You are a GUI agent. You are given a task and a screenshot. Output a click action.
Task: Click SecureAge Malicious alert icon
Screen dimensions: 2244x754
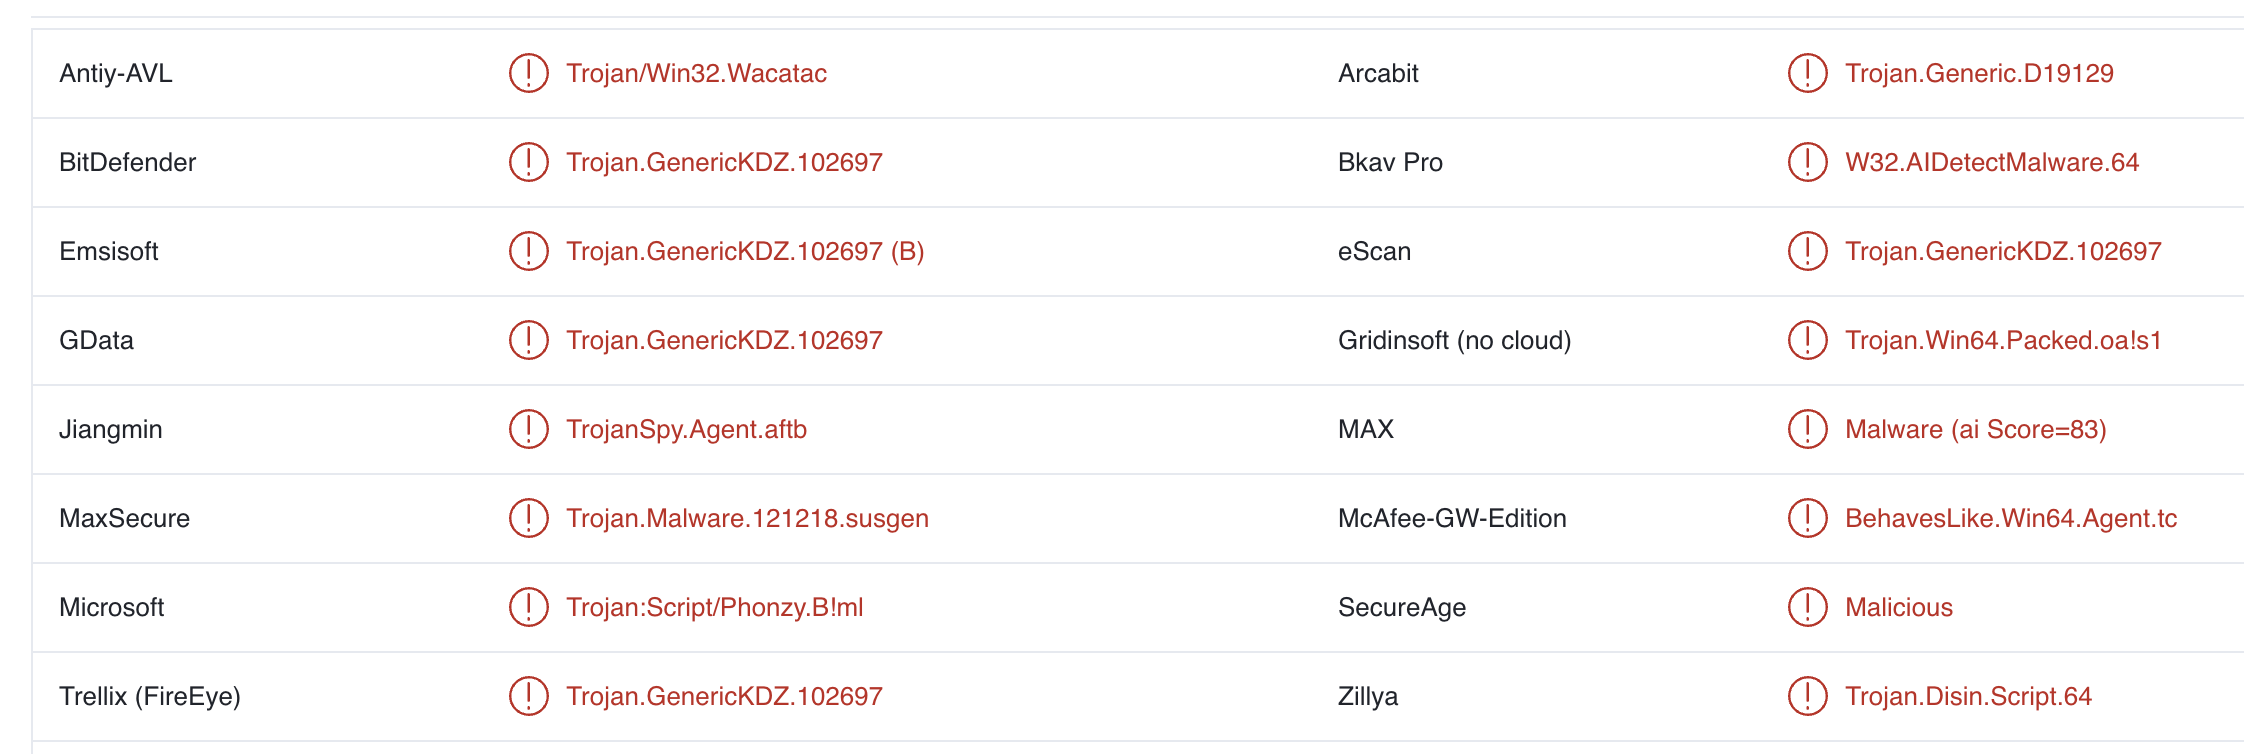pyautogui.click(x=1807, y=607)
